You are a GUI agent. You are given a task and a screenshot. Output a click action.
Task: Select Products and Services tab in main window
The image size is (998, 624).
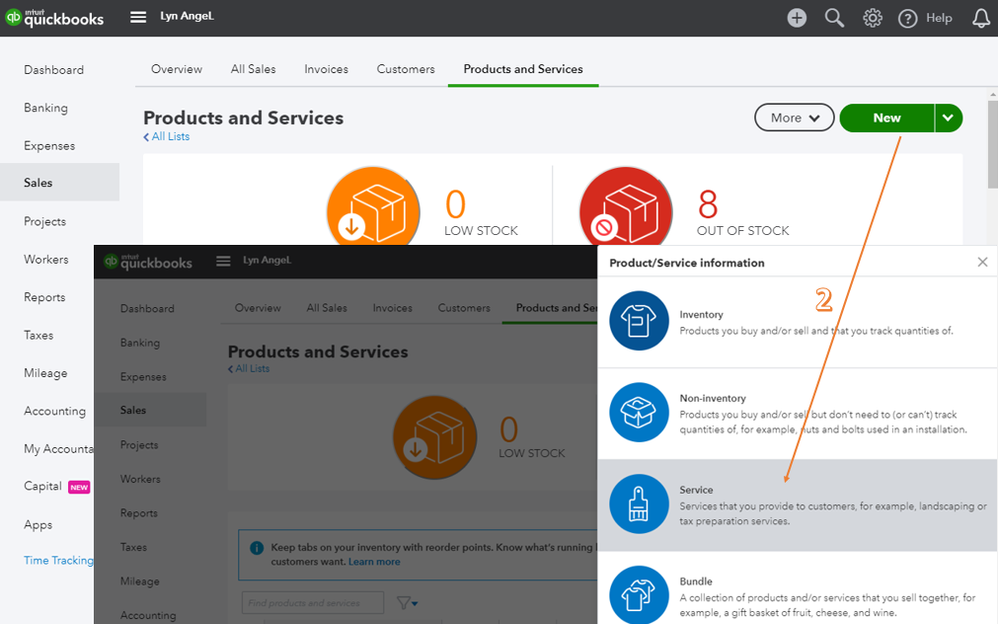pos(523,69)
